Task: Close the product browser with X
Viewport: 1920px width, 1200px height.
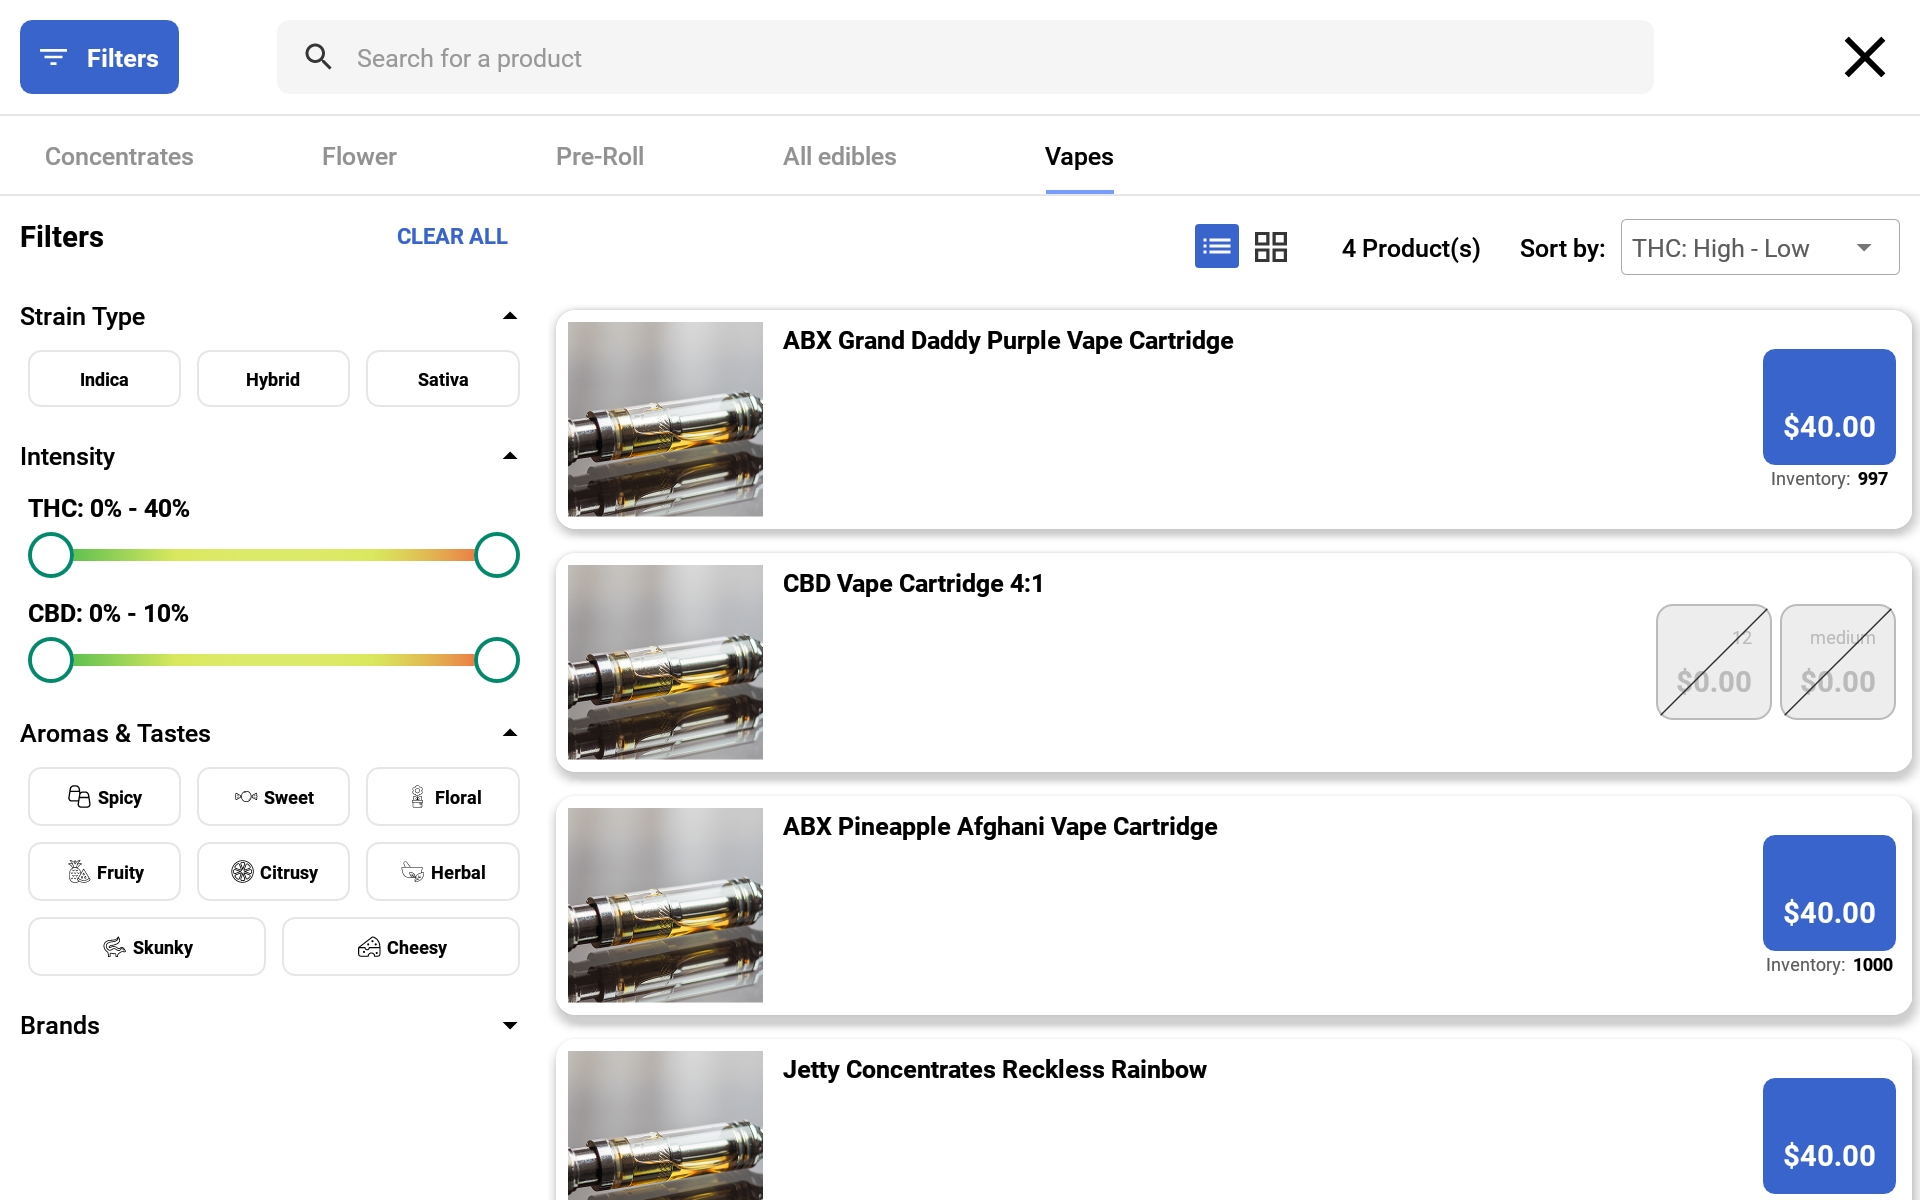Action: (1864, 57)
